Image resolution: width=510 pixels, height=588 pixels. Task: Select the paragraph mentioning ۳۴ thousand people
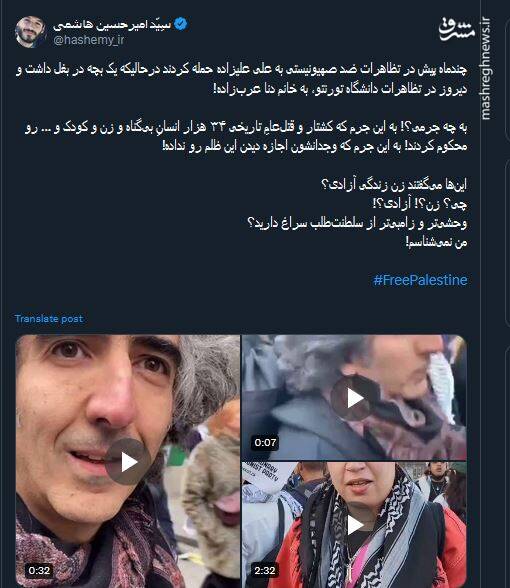pos(246,136)
